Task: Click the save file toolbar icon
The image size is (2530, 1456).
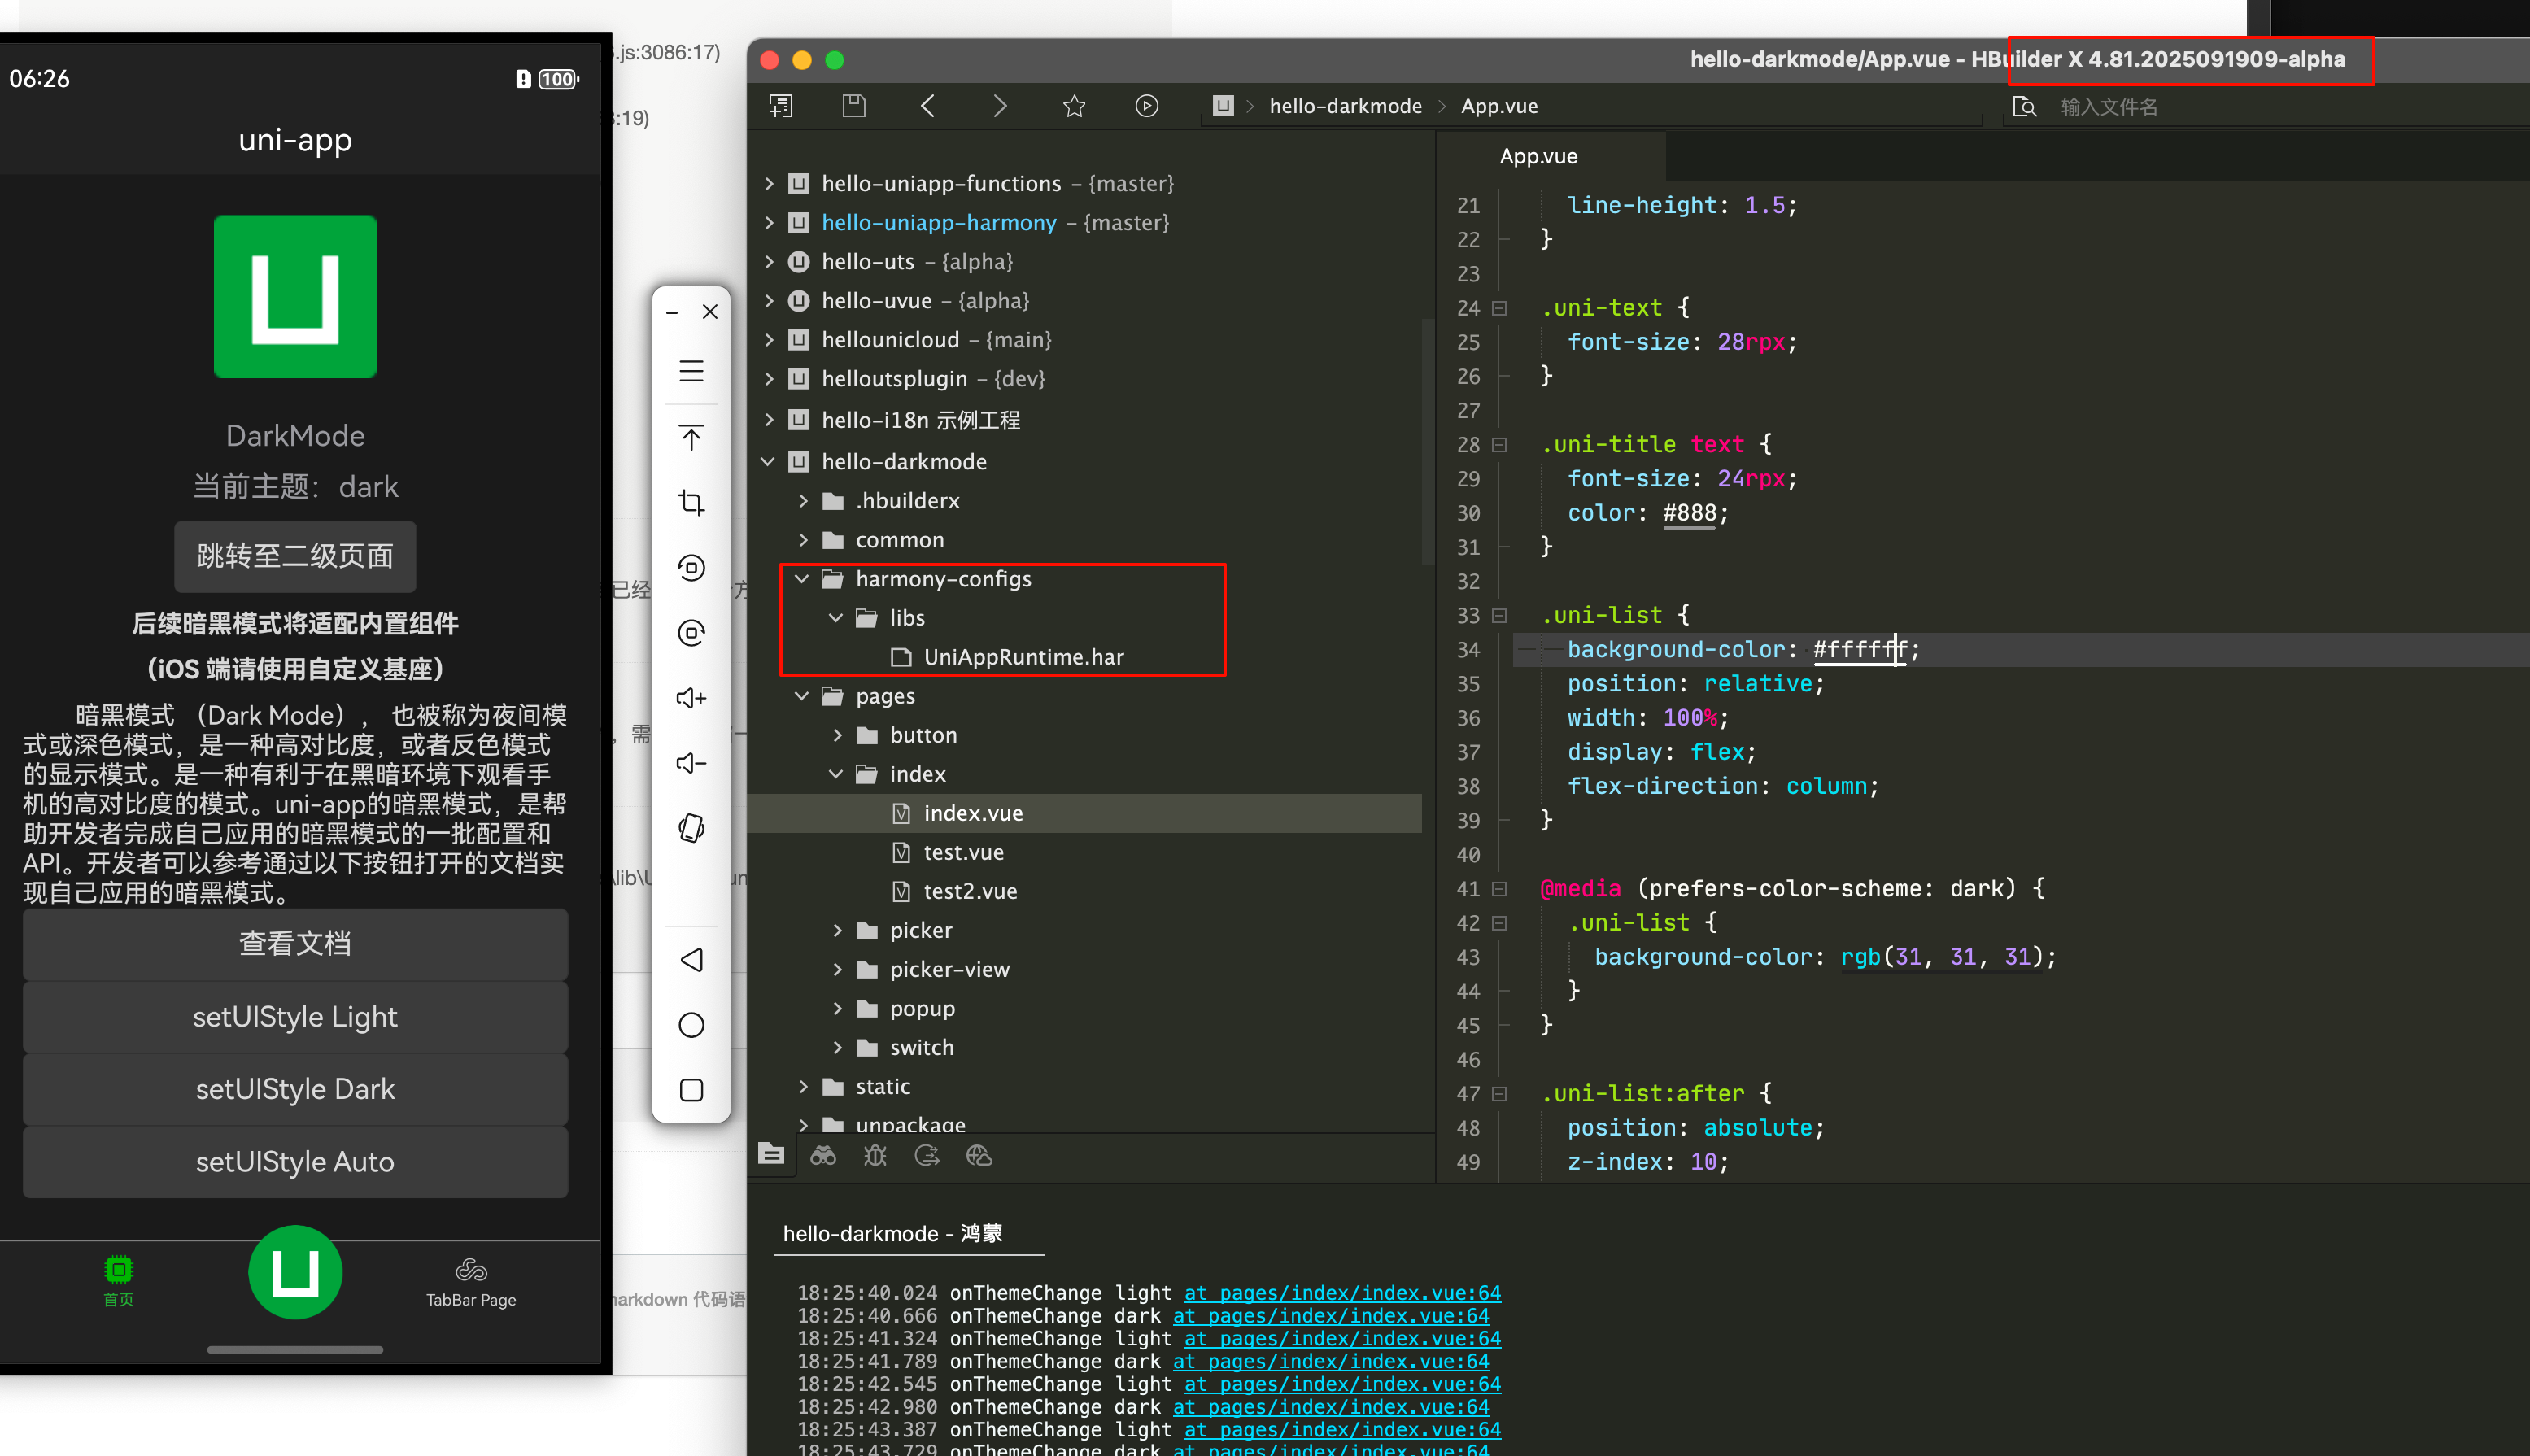Action: [x=853, y=106]
